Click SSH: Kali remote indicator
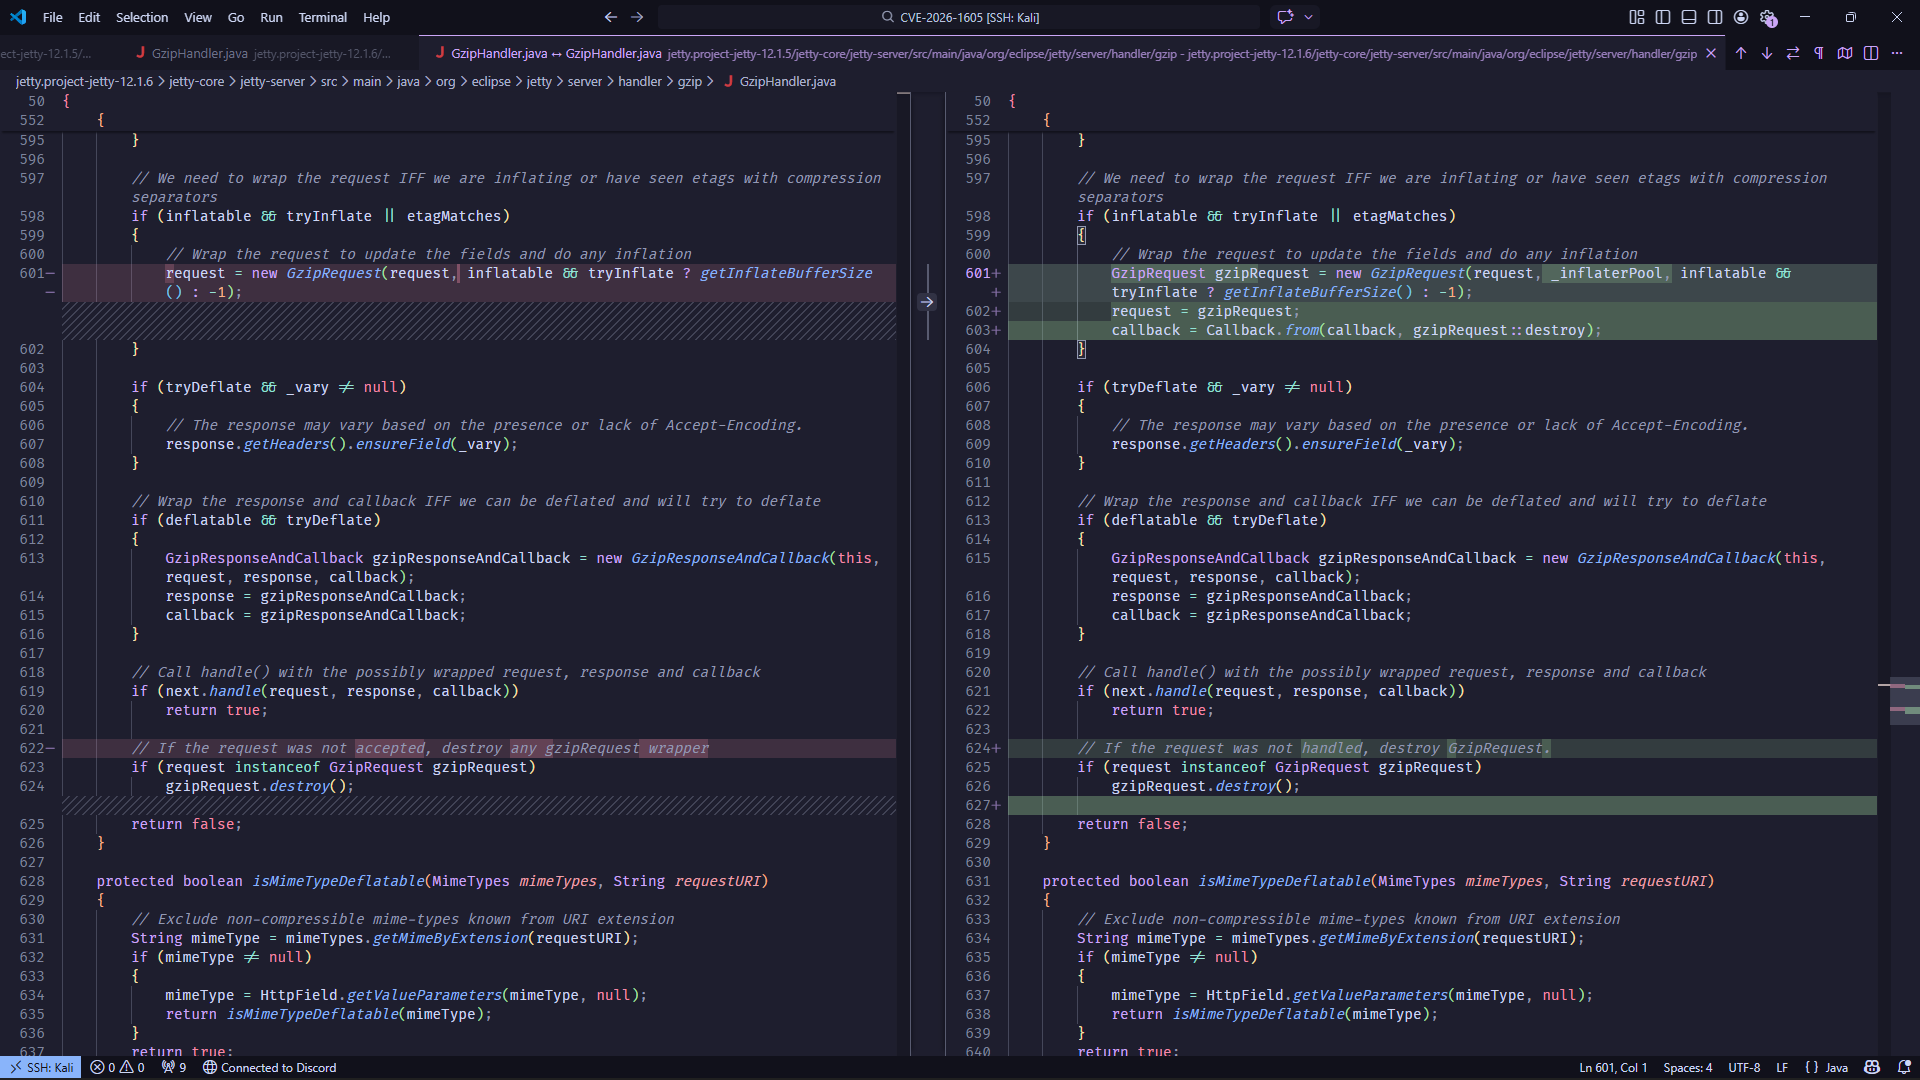Viewport: 1920px width, 1080px height. 41,1067
